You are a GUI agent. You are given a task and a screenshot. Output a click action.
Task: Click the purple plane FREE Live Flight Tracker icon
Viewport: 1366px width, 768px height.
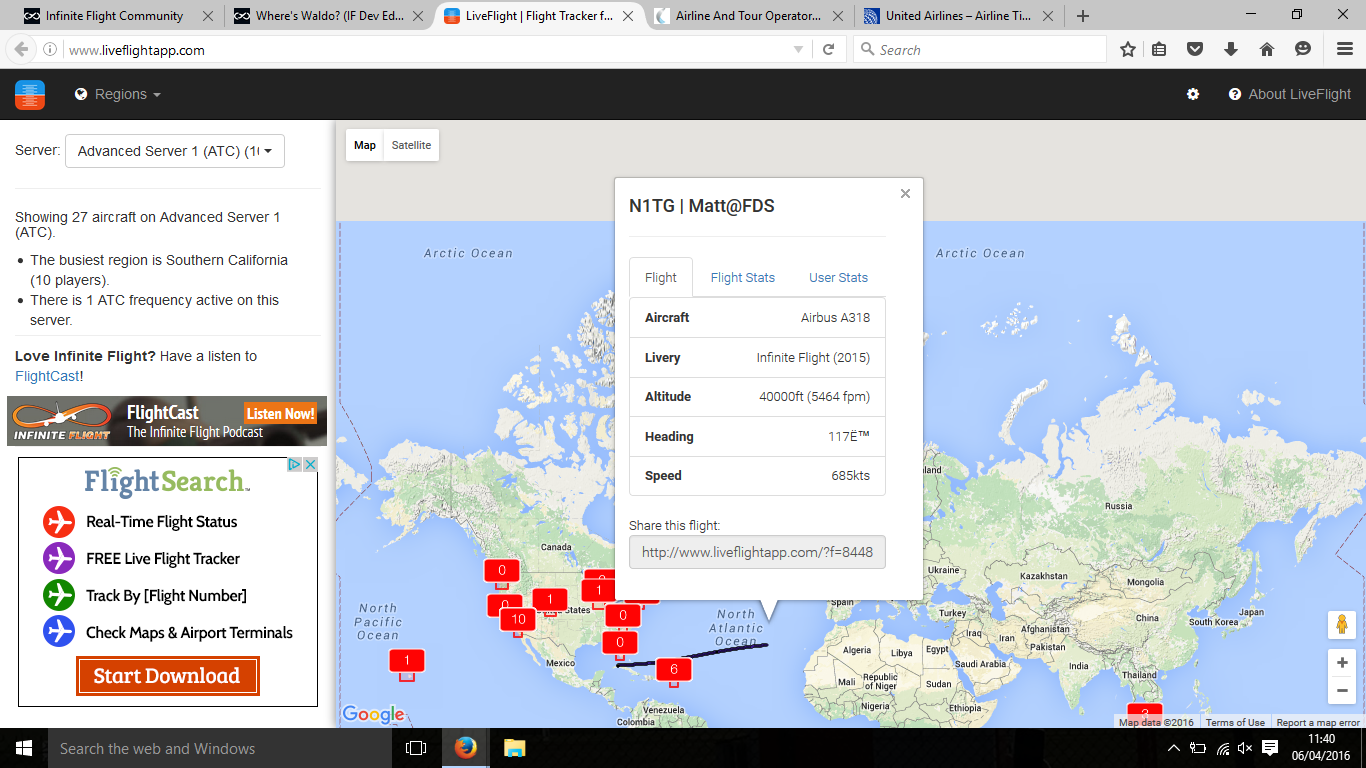tap(59, 559)
